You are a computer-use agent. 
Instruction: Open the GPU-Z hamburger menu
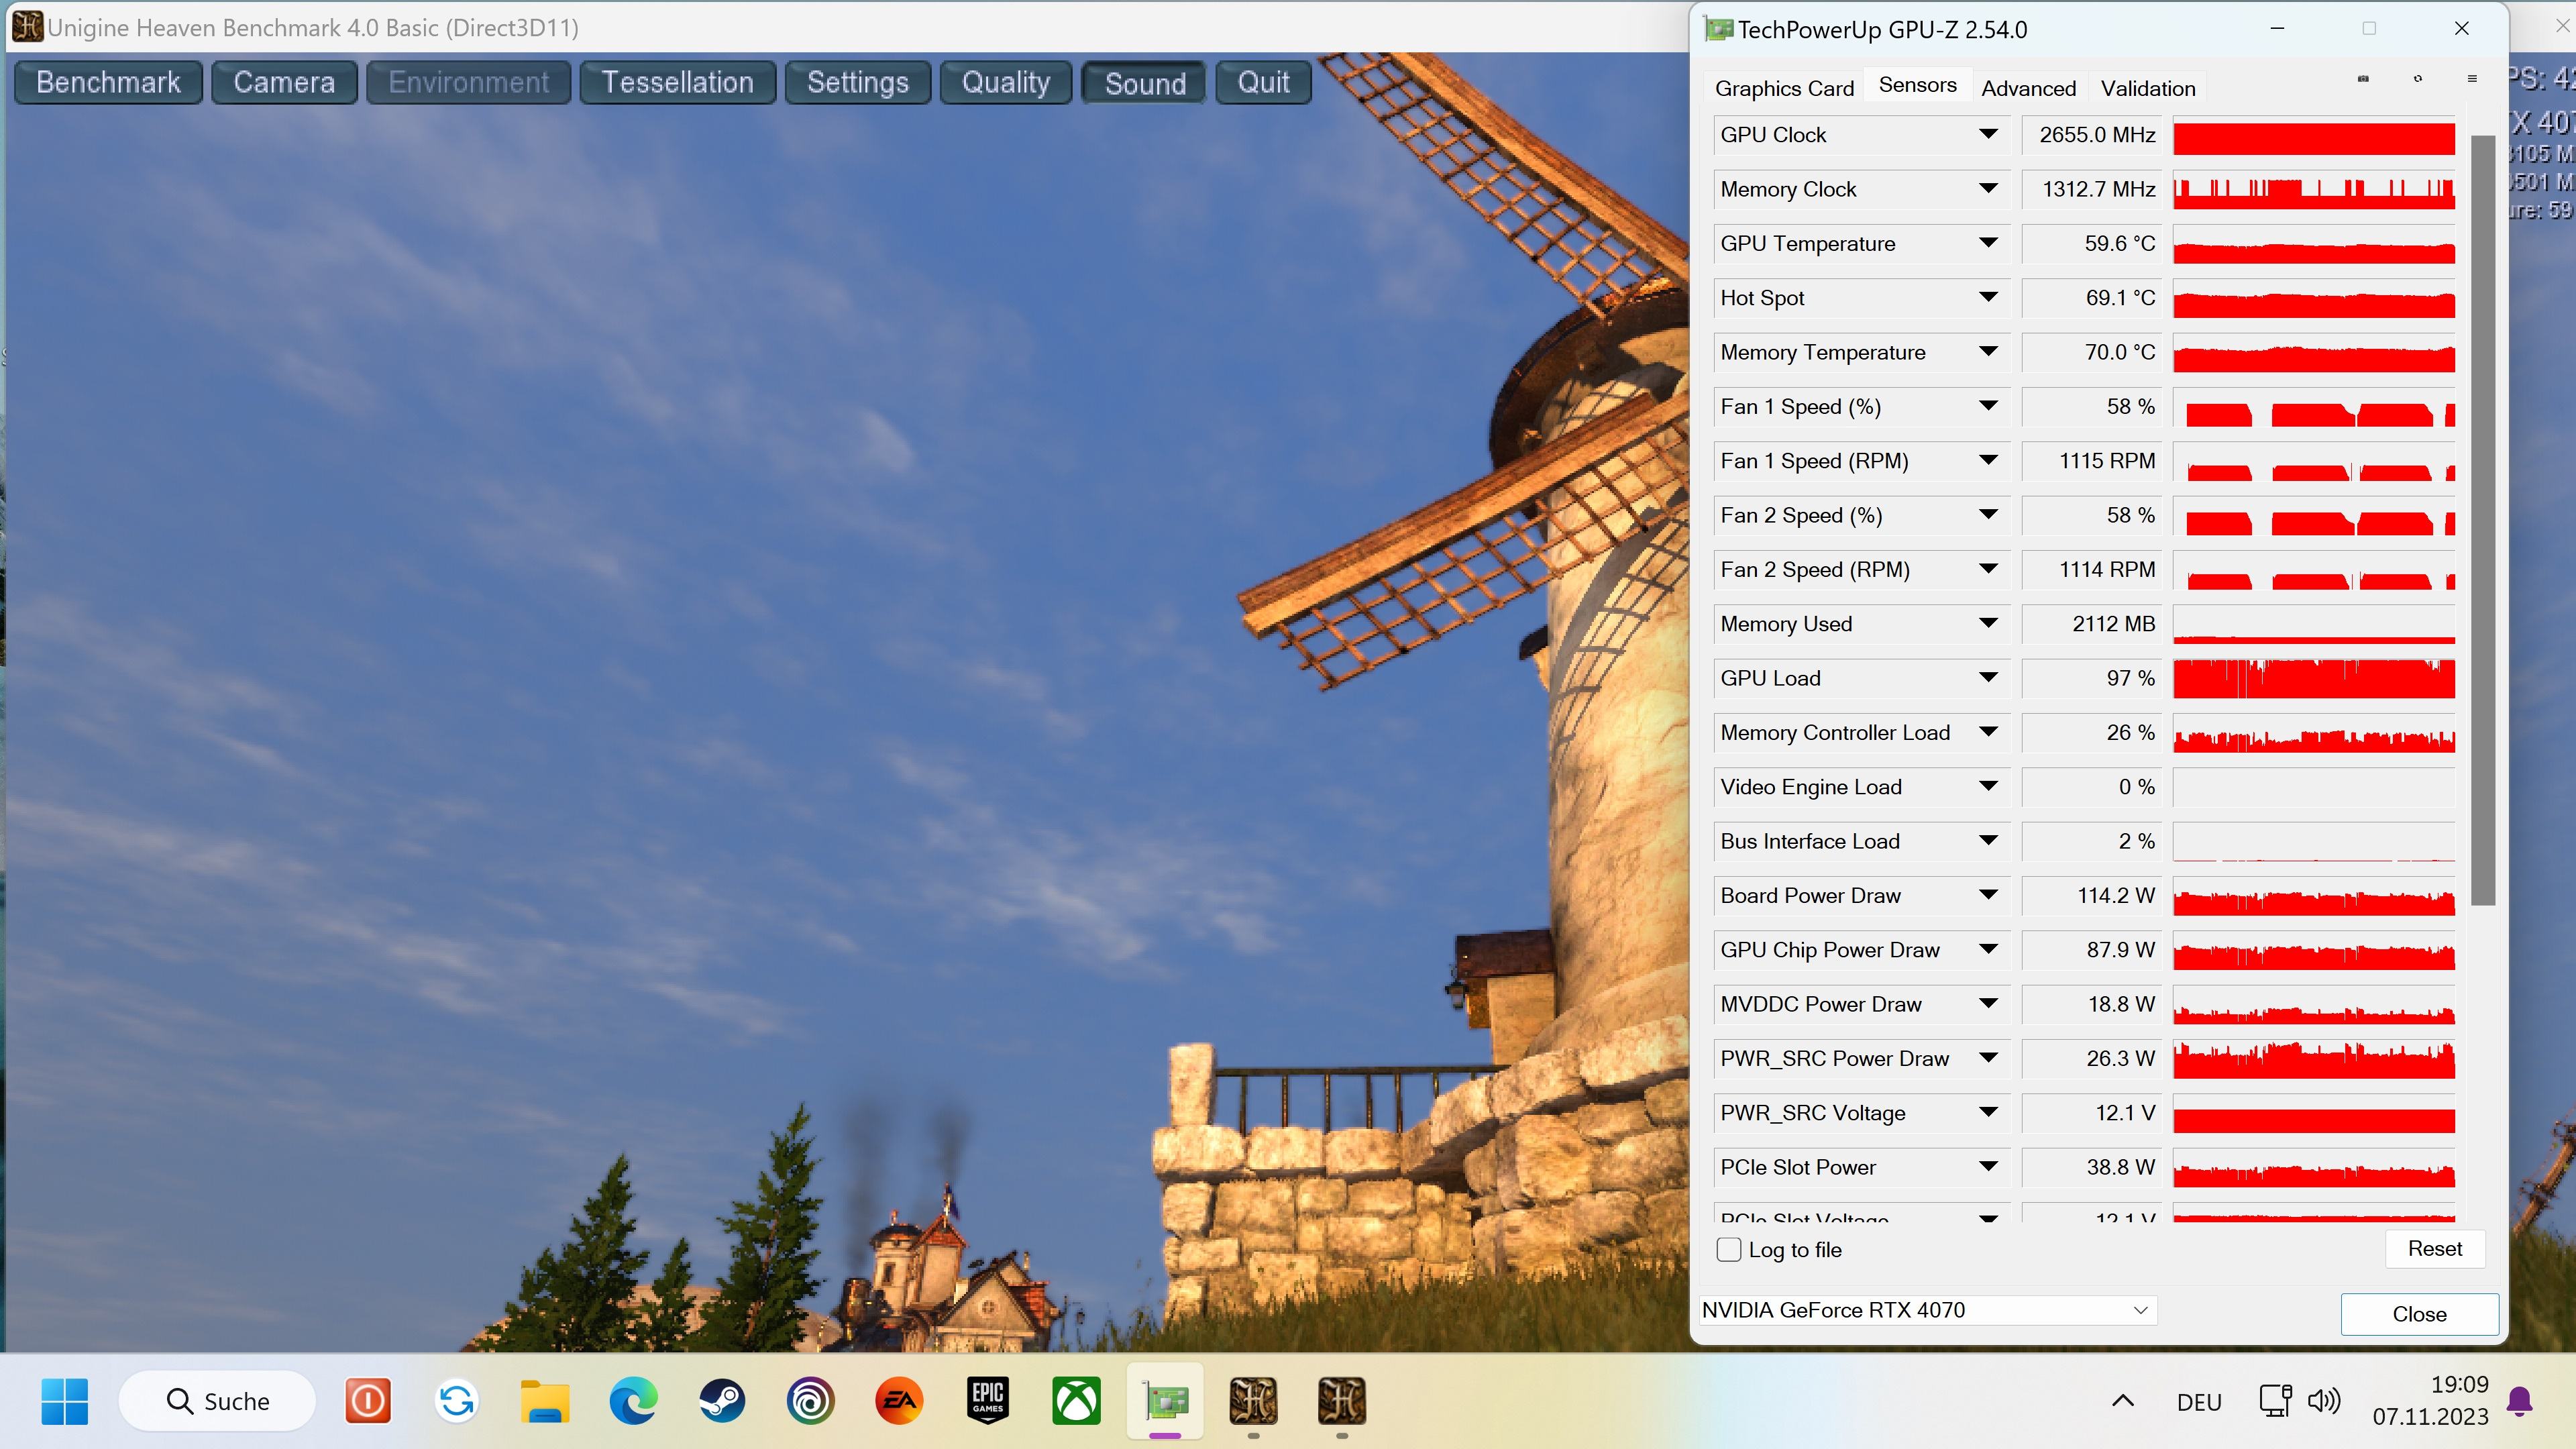pos(2472,79)
